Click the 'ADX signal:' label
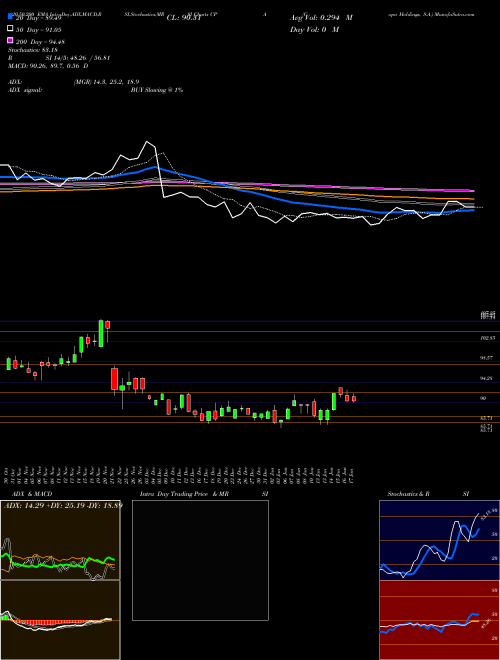Image resolution: width=500 pixels, height=660 pixels. pos(24,90)
